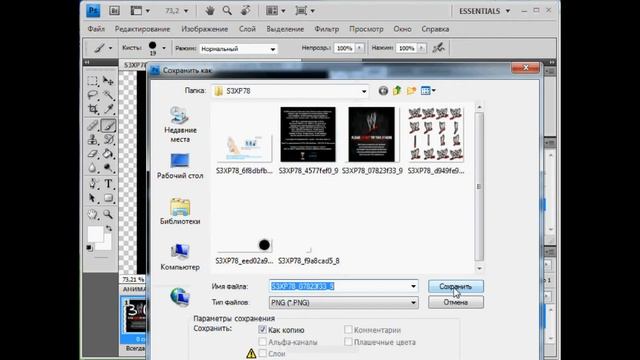
Task: Select the Magic Wand tool
Action: coord(108,95)
